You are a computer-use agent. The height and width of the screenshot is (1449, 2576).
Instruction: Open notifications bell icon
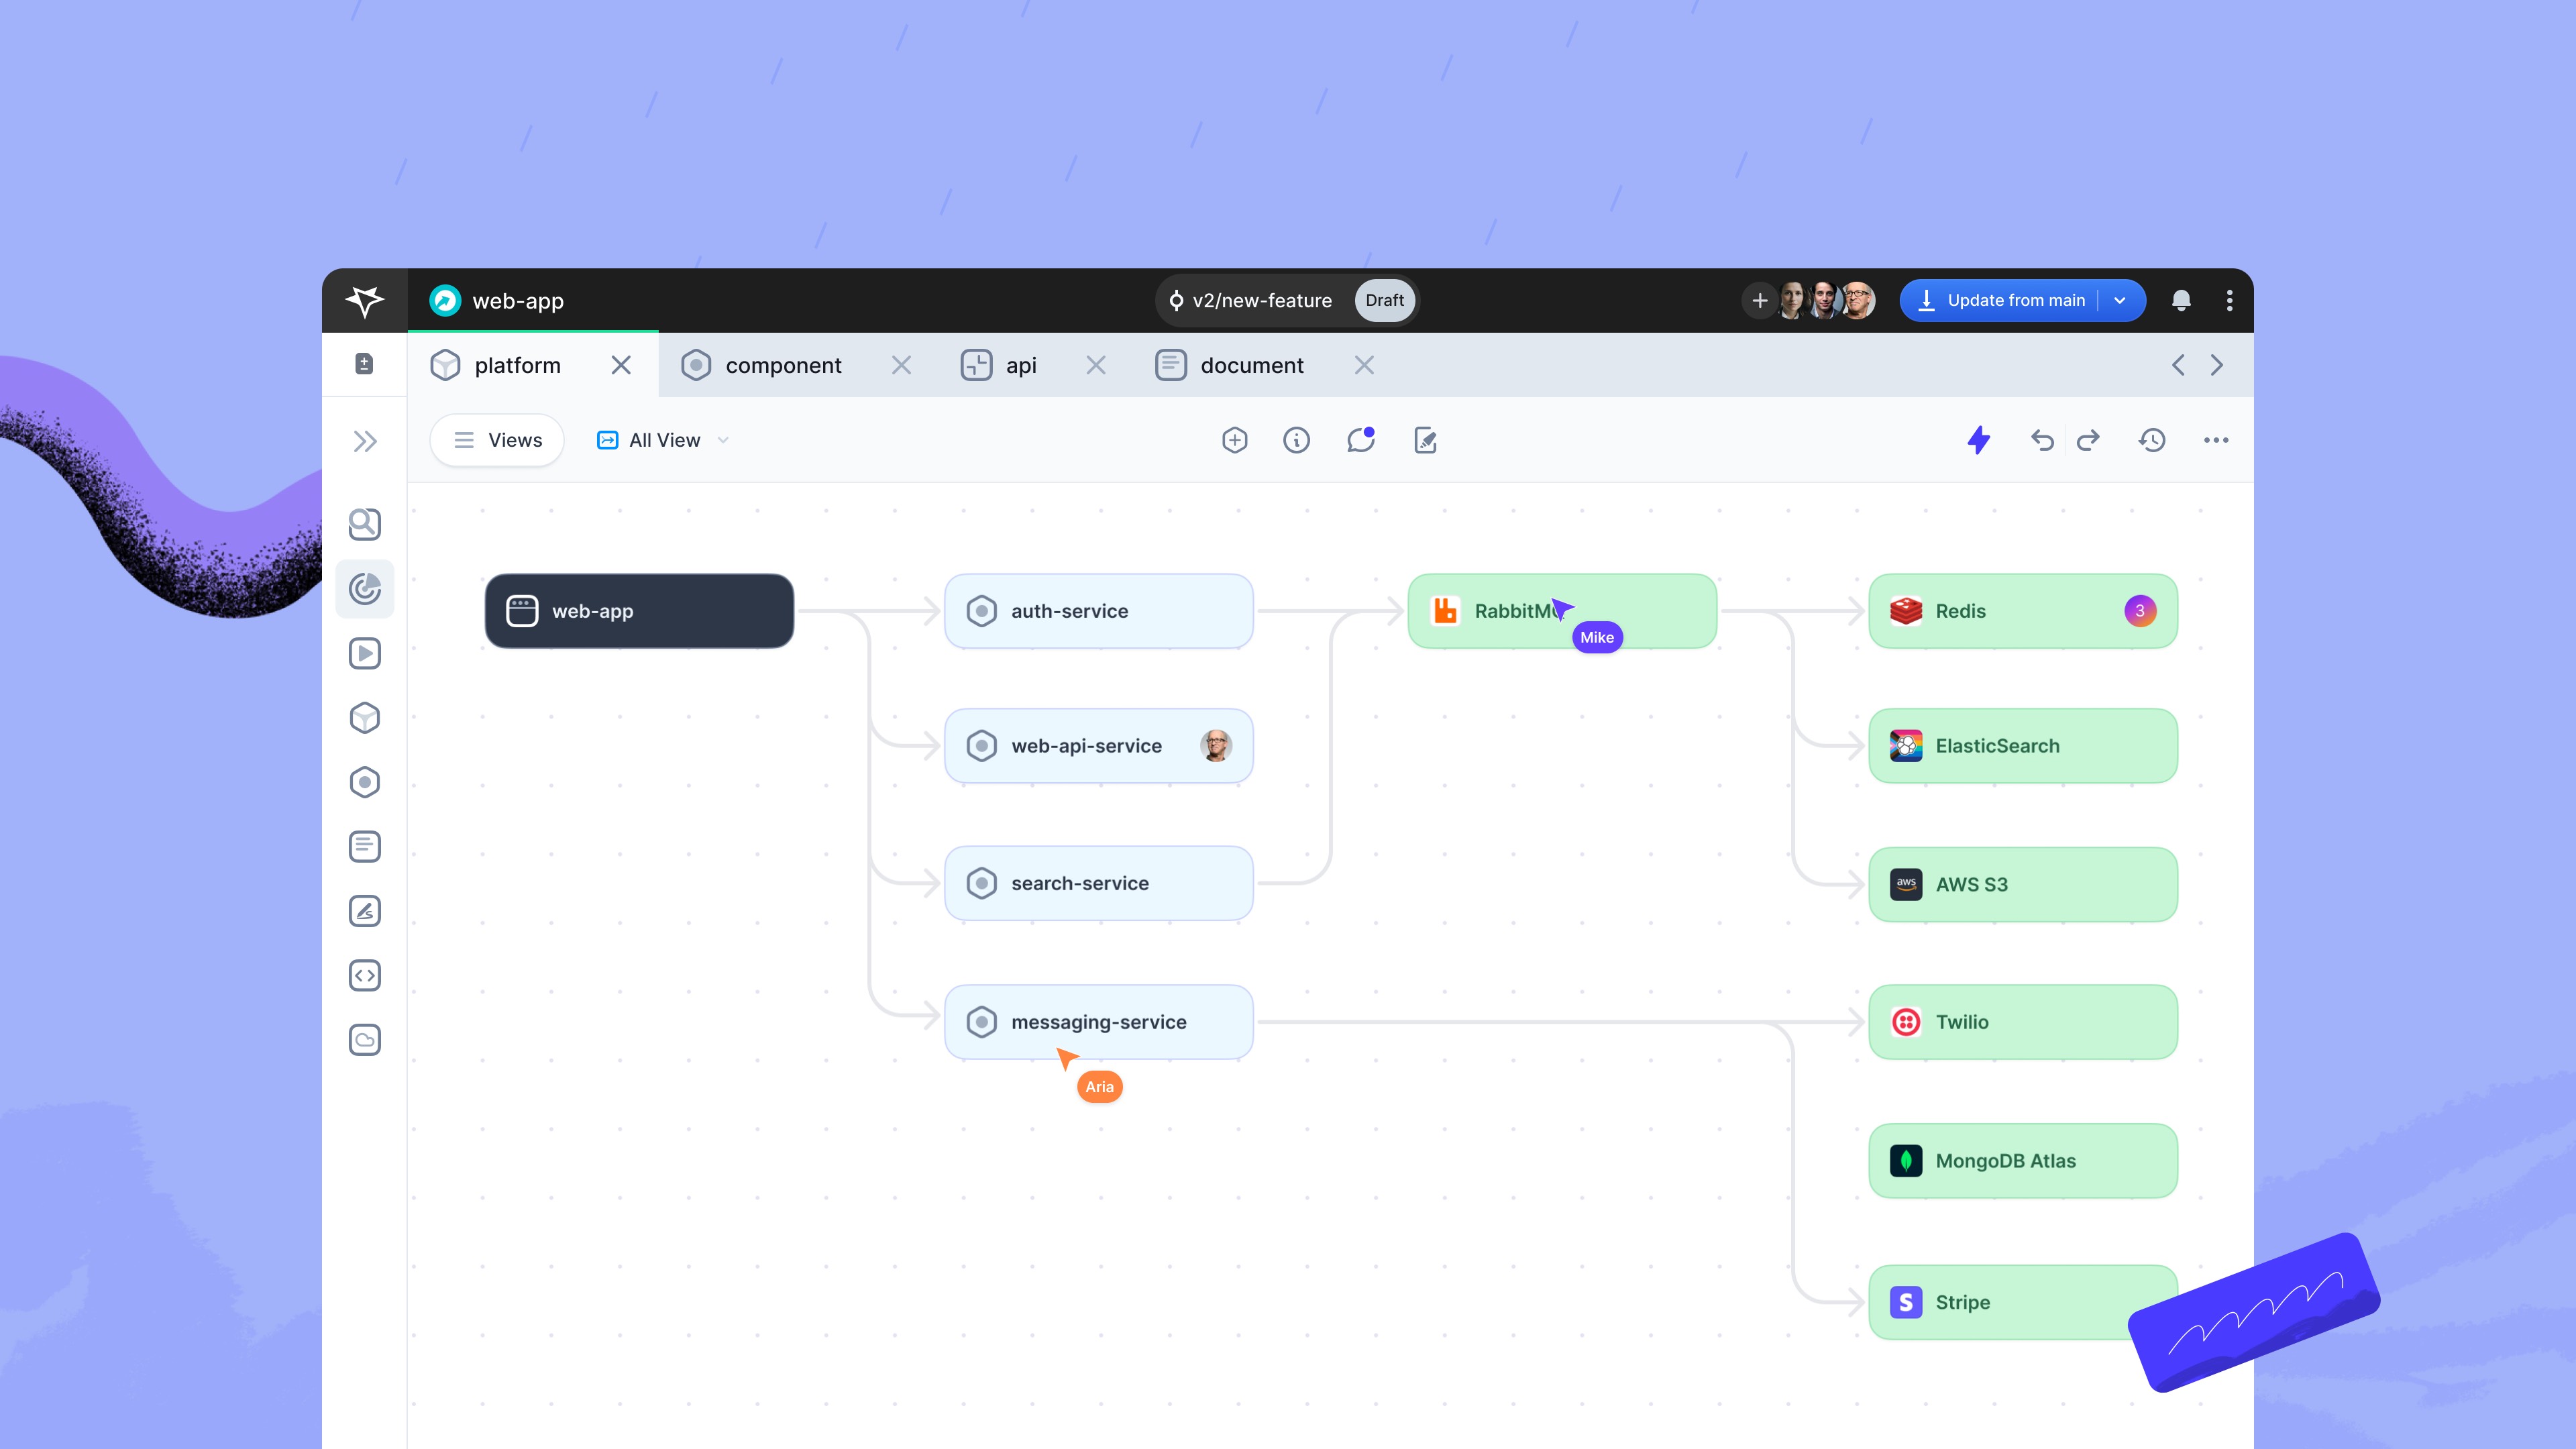(2181, 300)
